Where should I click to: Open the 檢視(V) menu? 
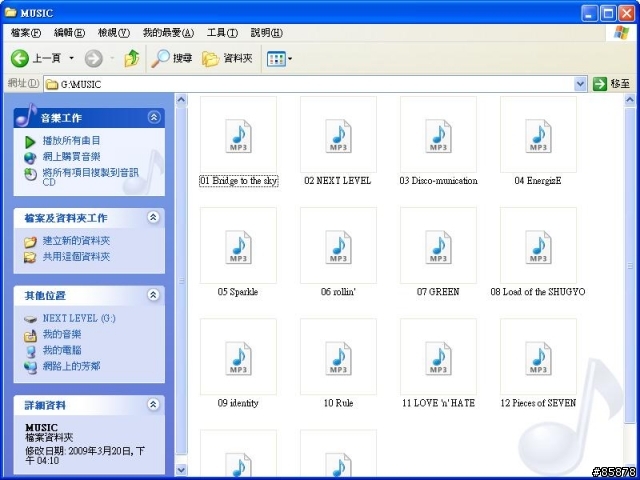tap(114, 33)
